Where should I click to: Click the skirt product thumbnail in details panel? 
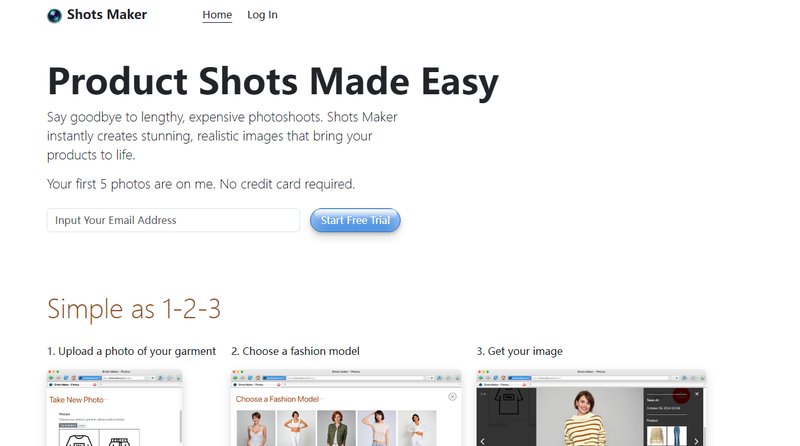(657, 436)
